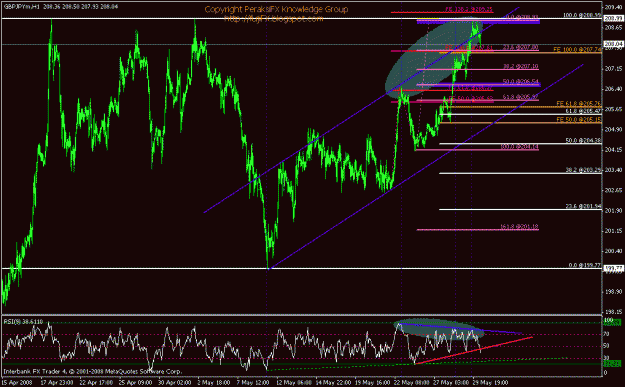Select the 100.0 @208.99 Fibonacci label
The width and height of the screenshot is (625, 387).
pyautogui.click(x=582, y=15)
